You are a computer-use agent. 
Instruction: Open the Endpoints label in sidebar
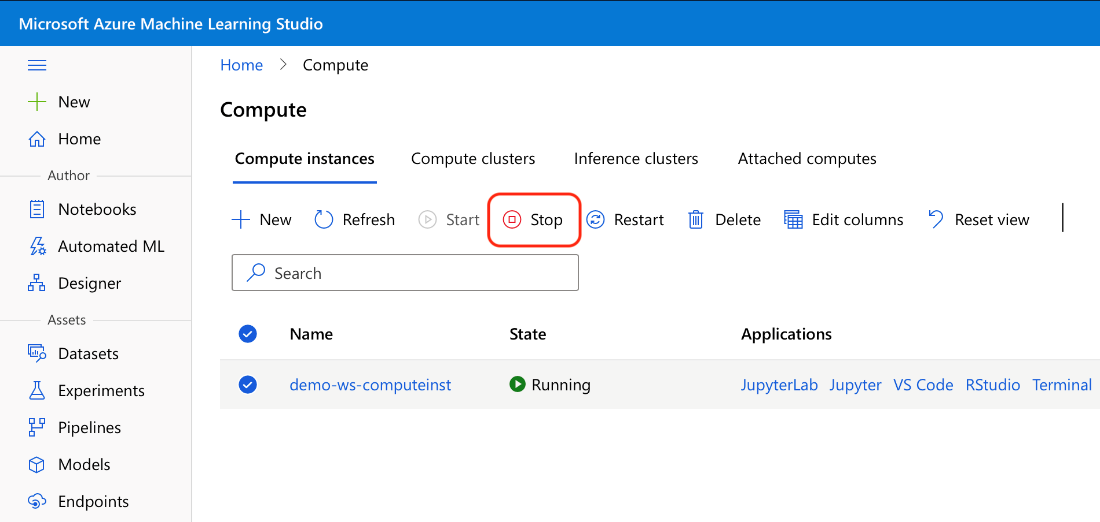coord(94,502)
